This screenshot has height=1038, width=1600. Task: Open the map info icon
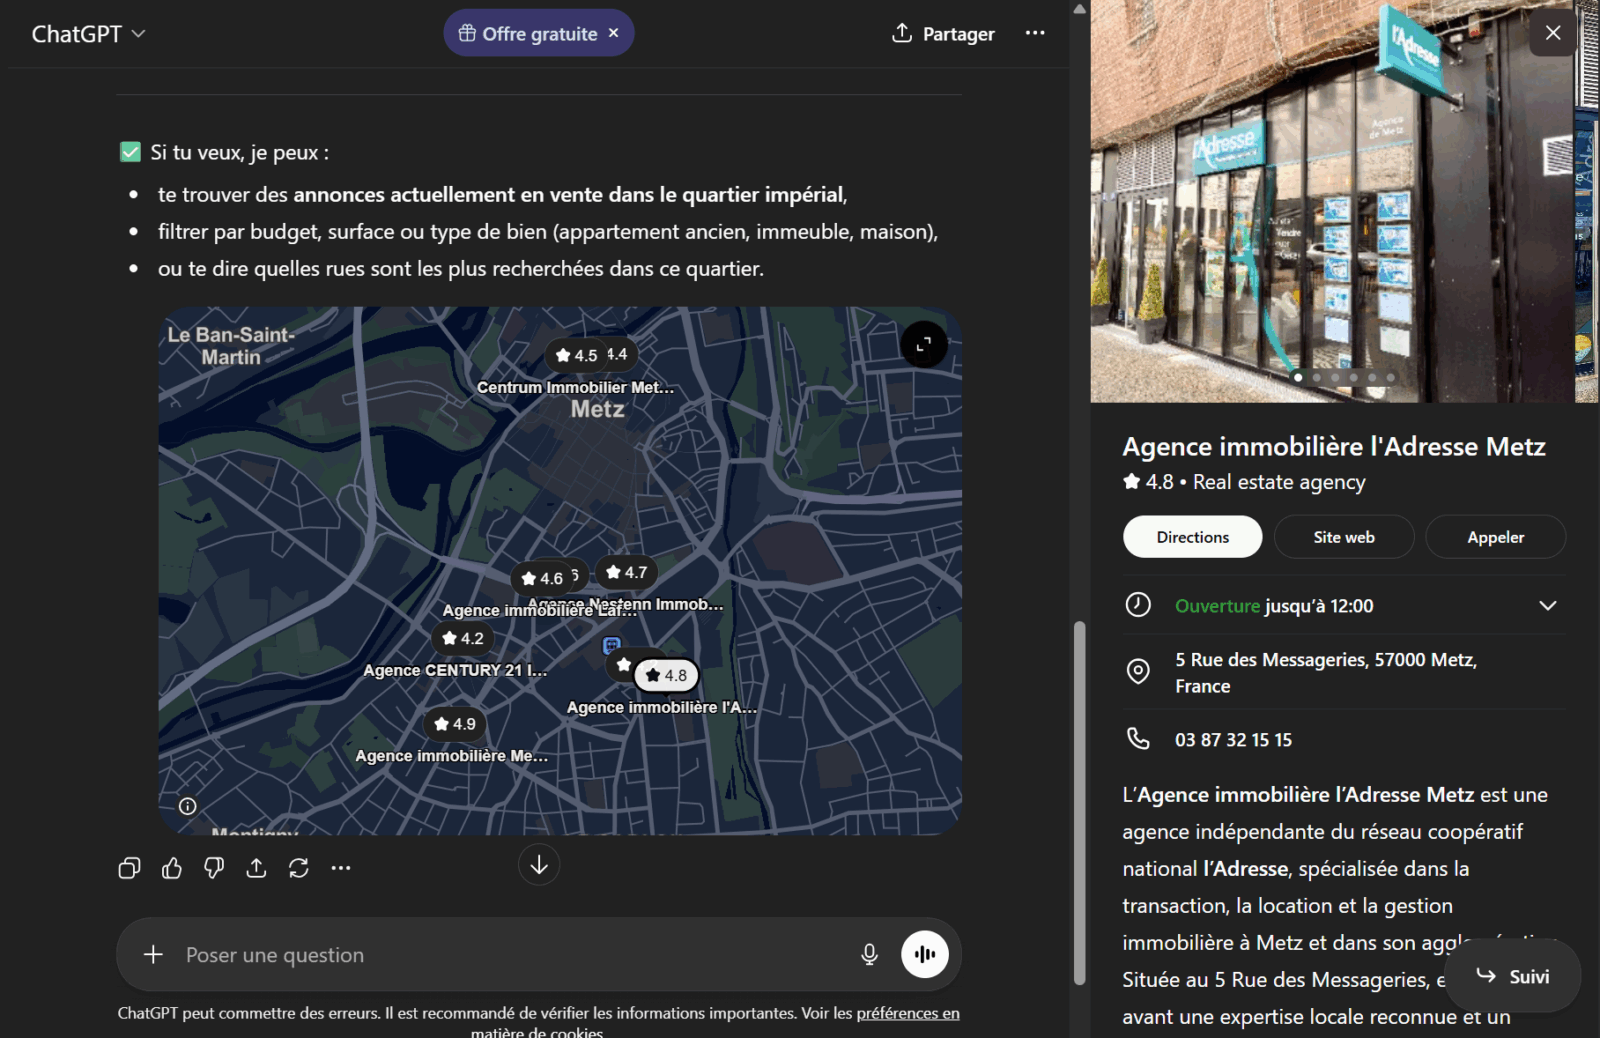pos(188,806)
